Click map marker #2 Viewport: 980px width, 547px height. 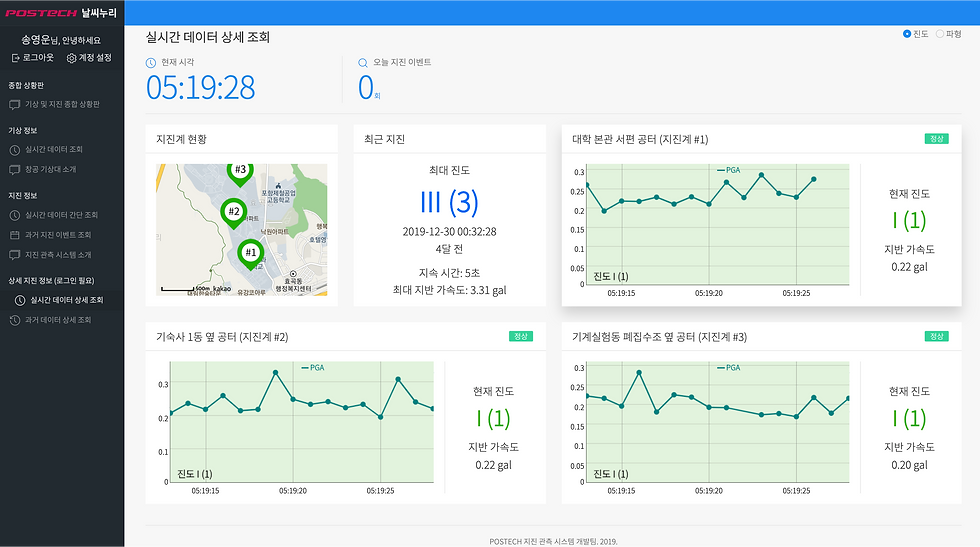click(234, 213)
